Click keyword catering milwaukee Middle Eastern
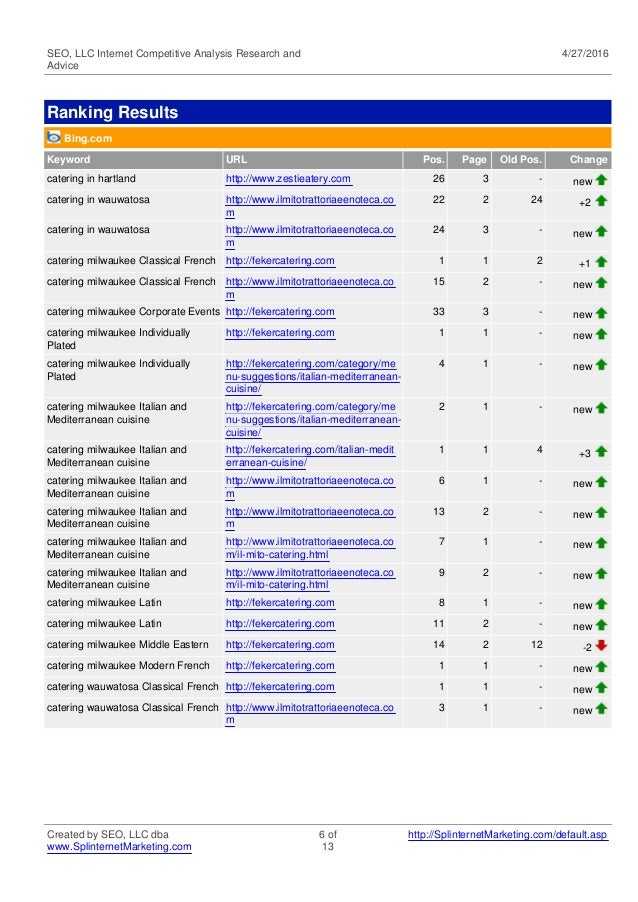Viewport: 638px width, 902px height. click(x=128, y=645)
